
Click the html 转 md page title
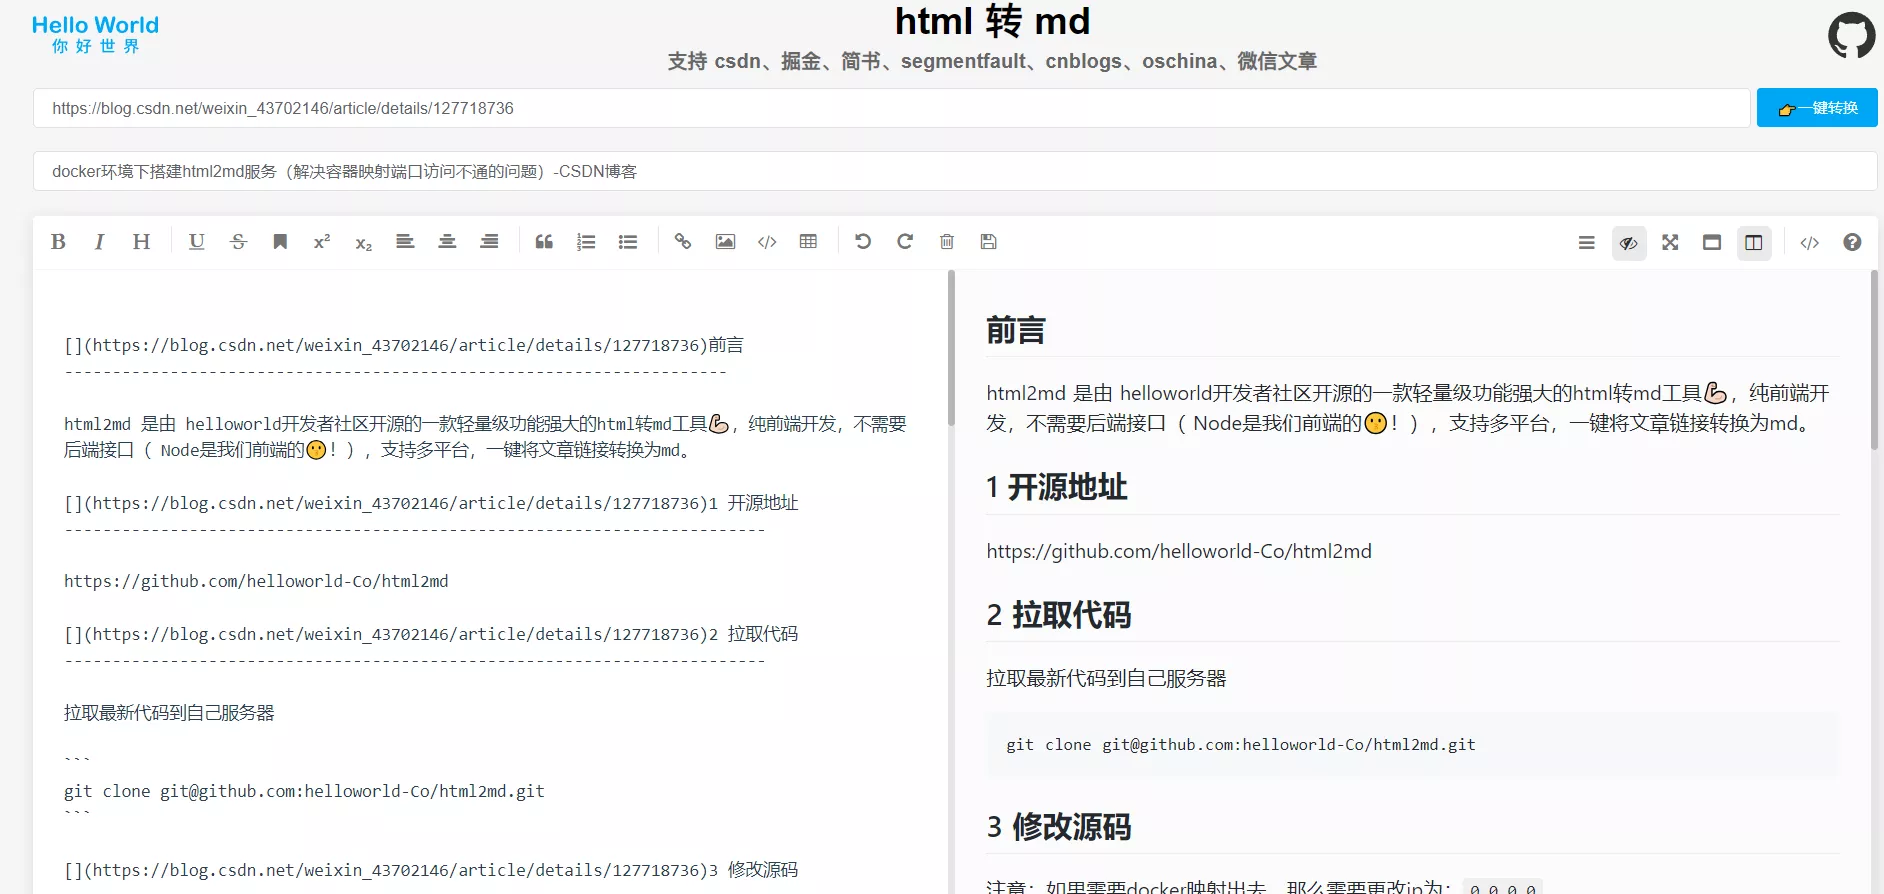click(x=992, y=21)
